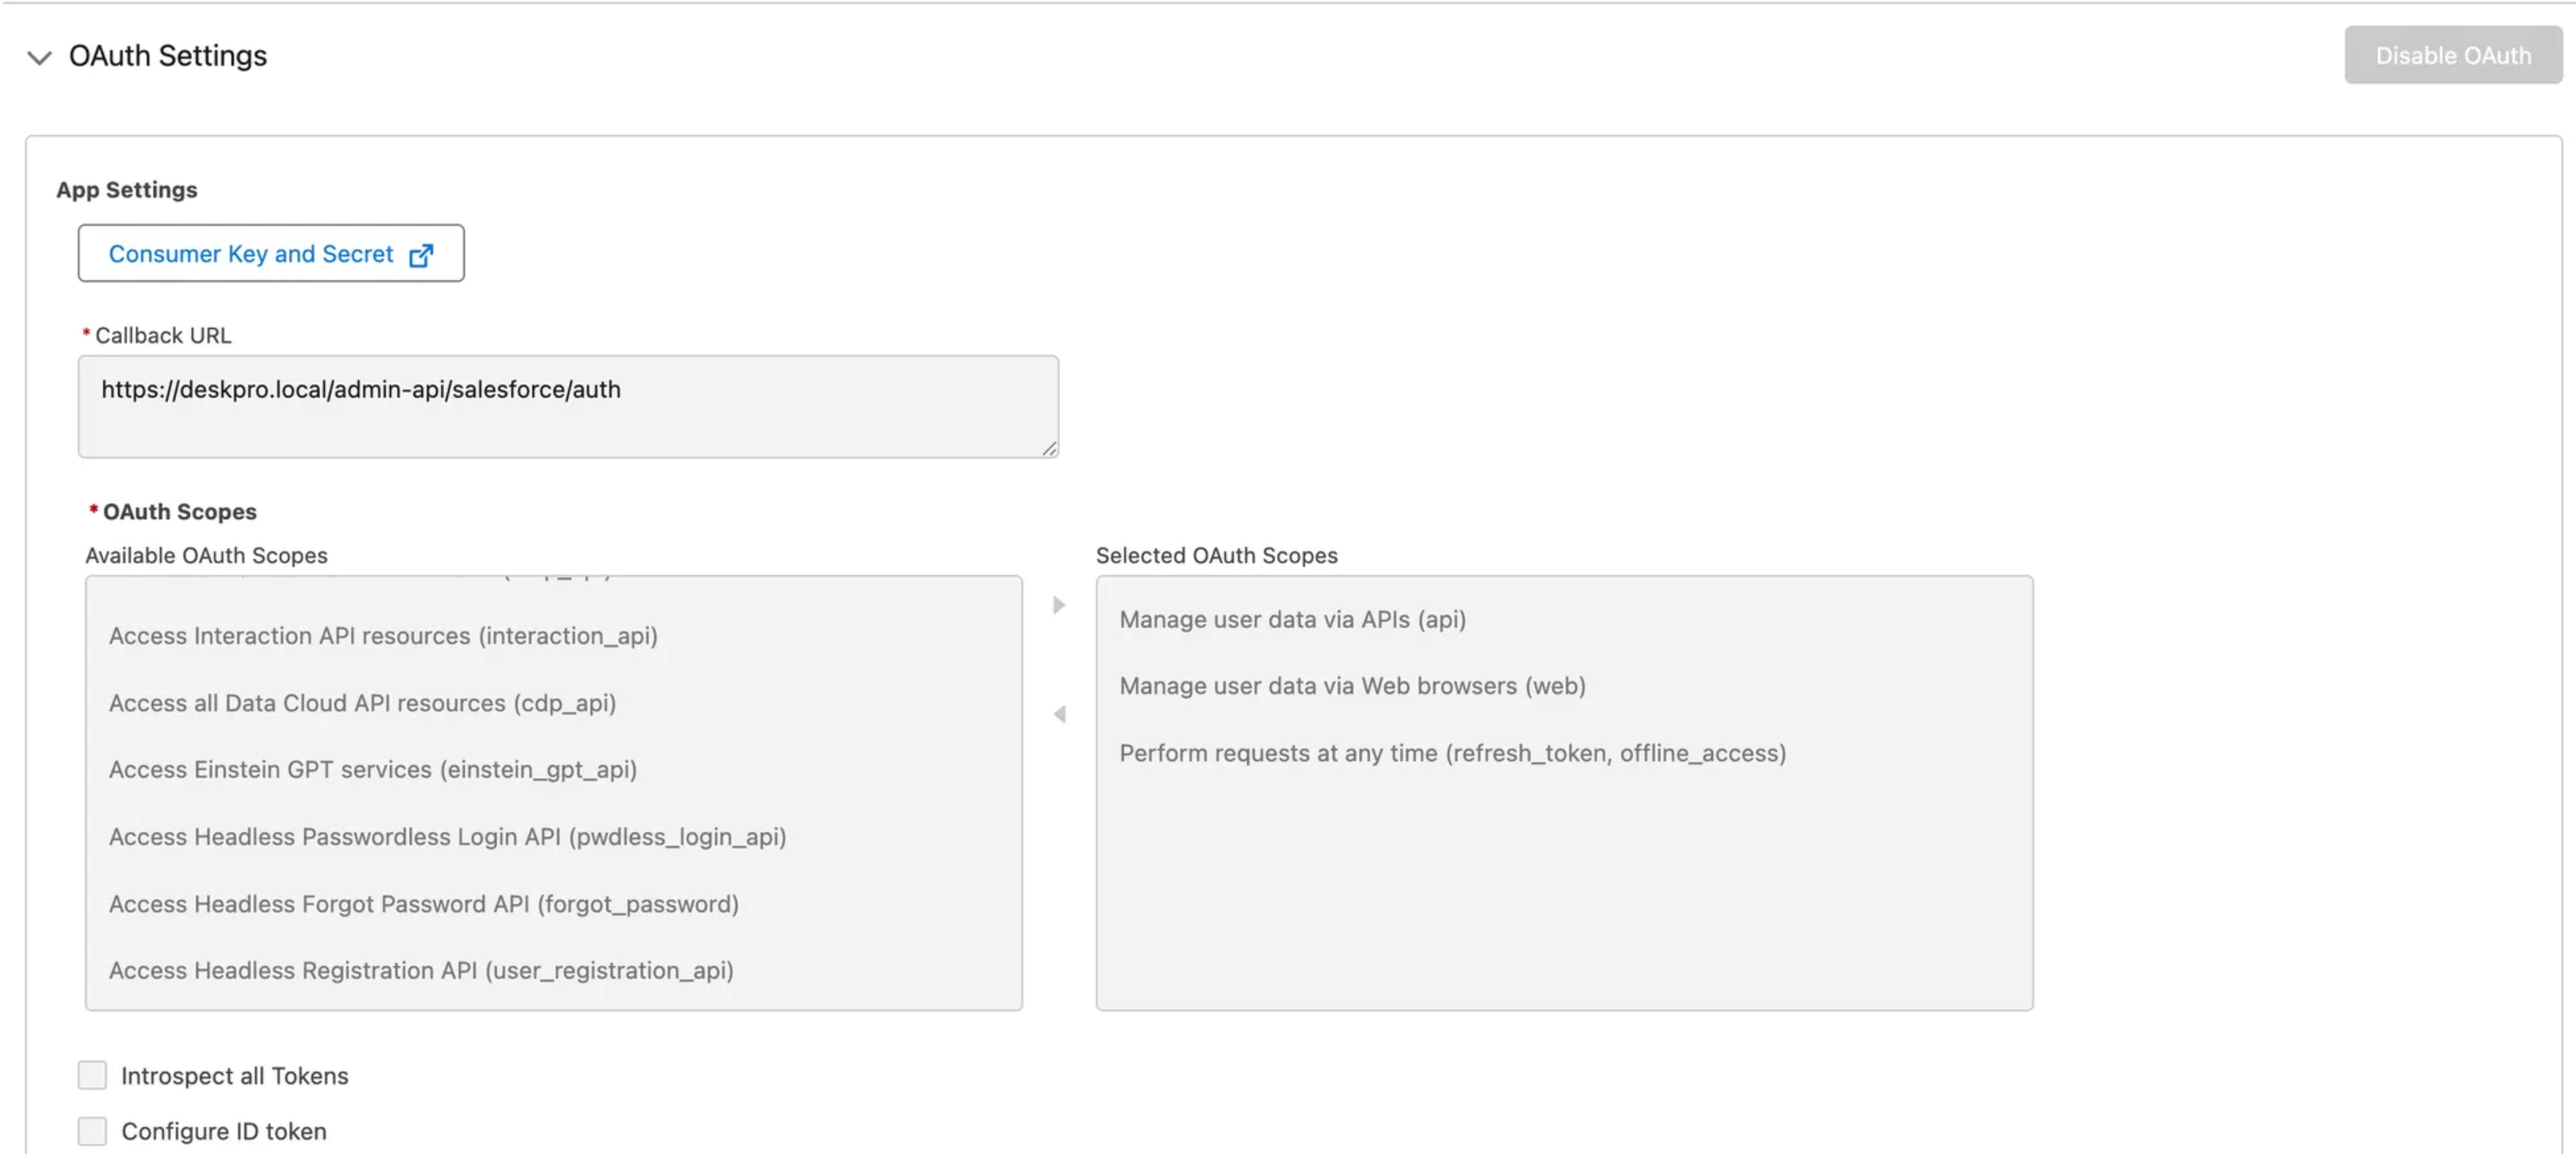Click into the Callback URL text field
This screenshot has width=2576, height=1154.
click(x=567, y=406)
